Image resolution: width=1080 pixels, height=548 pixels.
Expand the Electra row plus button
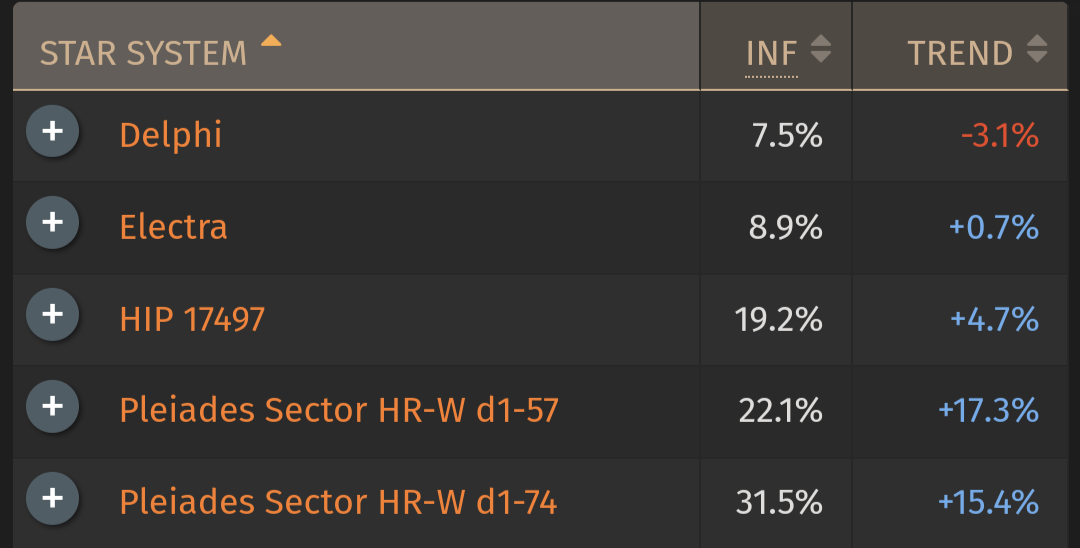pos(52,222)
